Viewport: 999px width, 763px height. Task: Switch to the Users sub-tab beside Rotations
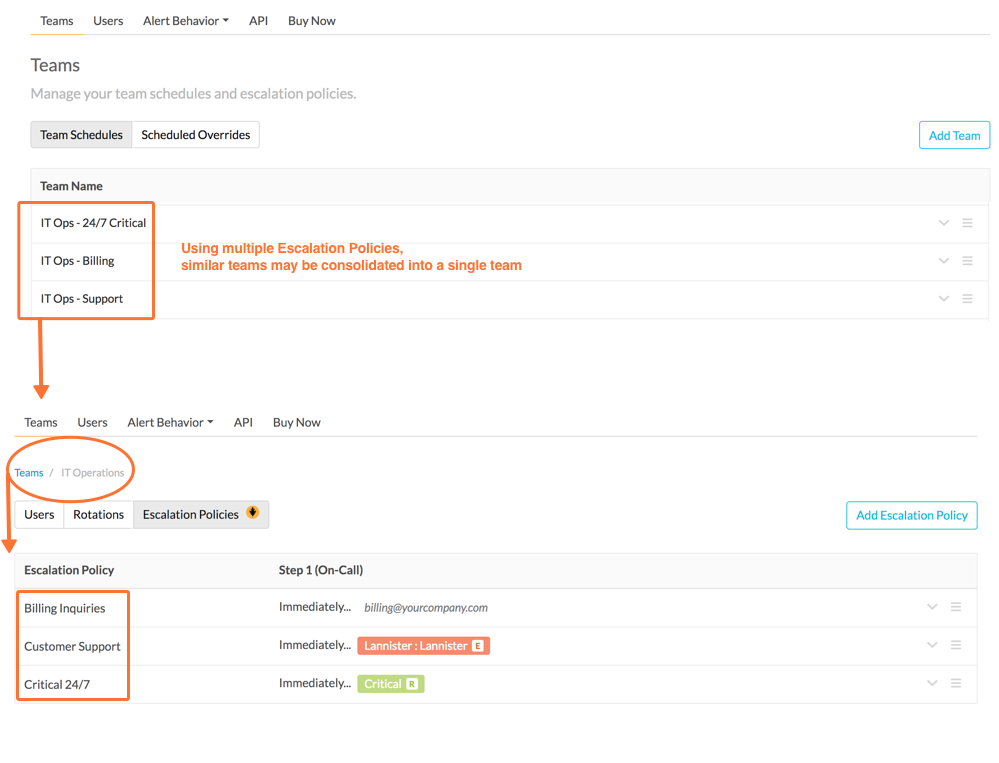(40, 515)
